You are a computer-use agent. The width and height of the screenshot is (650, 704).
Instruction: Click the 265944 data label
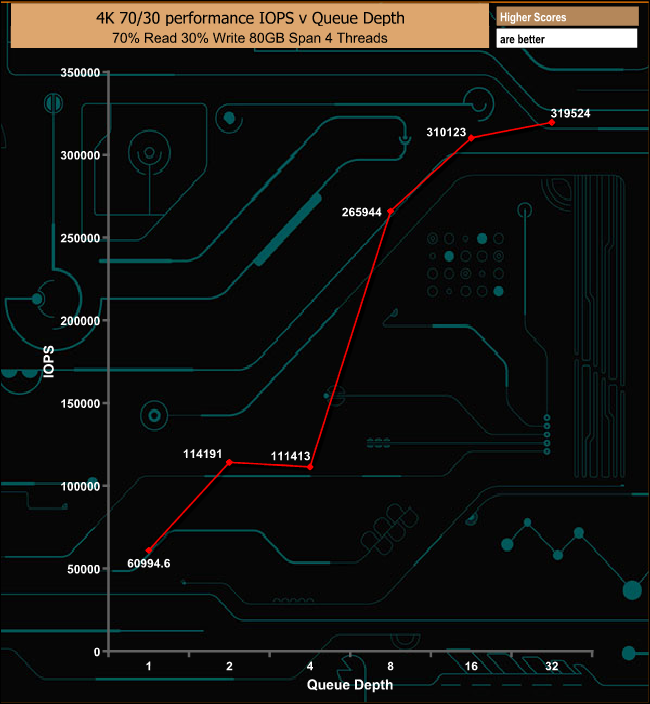[361, 212]
